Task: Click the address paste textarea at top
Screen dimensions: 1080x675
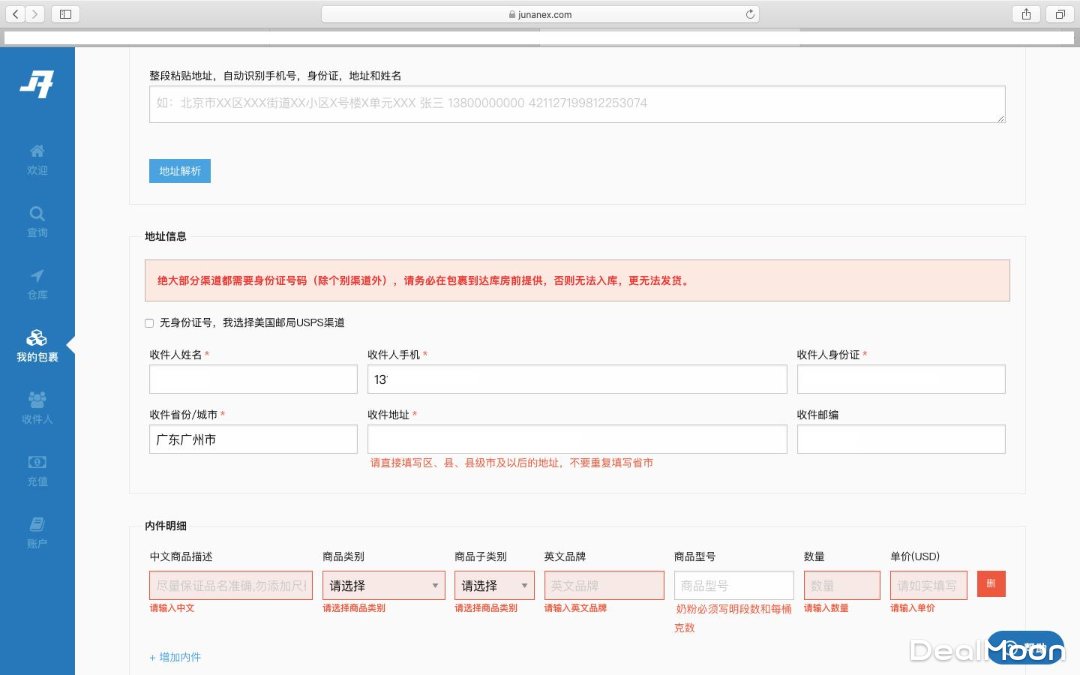Action: 577,104
